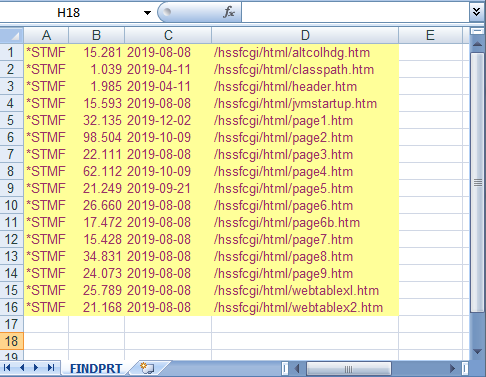Click cell with /hssfcgi/html/classpath.htm
Image resolution: width=486 pixels, height=377 pixels.
[x=305, y=69]
